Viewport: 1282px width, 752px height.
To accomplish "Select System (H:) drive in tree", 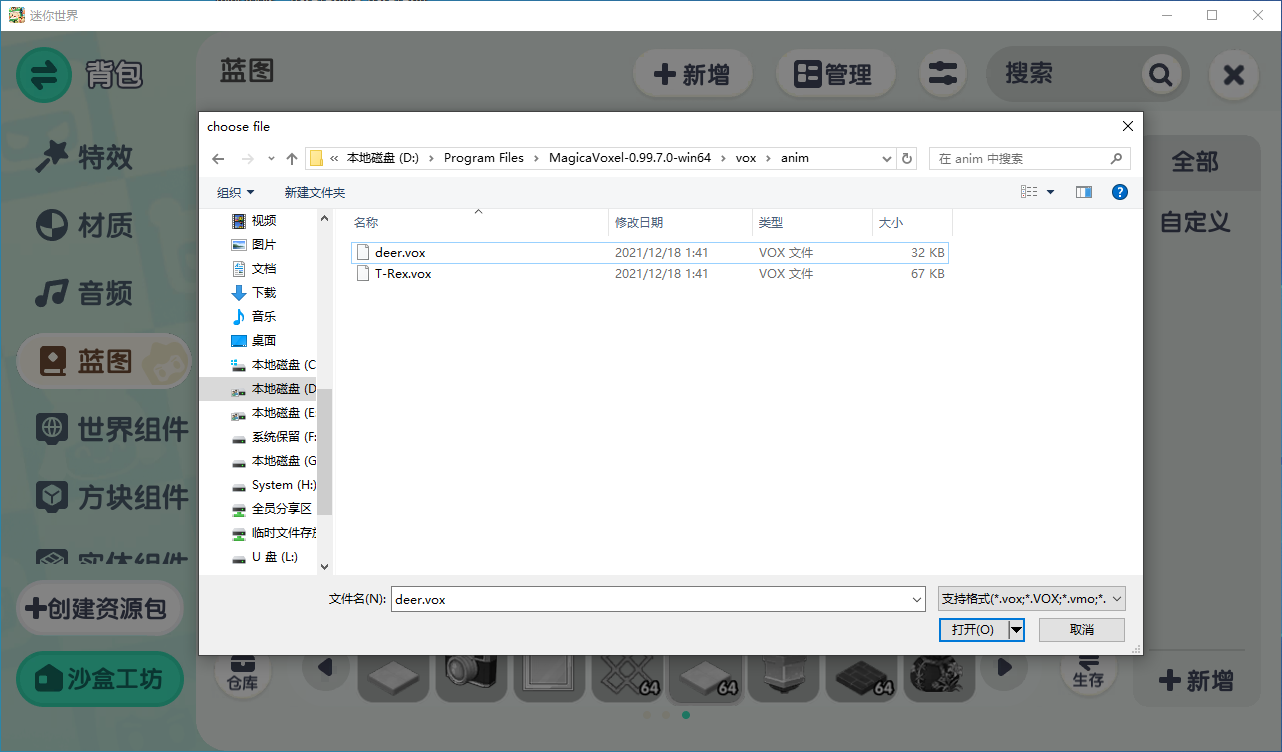I will click(x=272, y=485).
